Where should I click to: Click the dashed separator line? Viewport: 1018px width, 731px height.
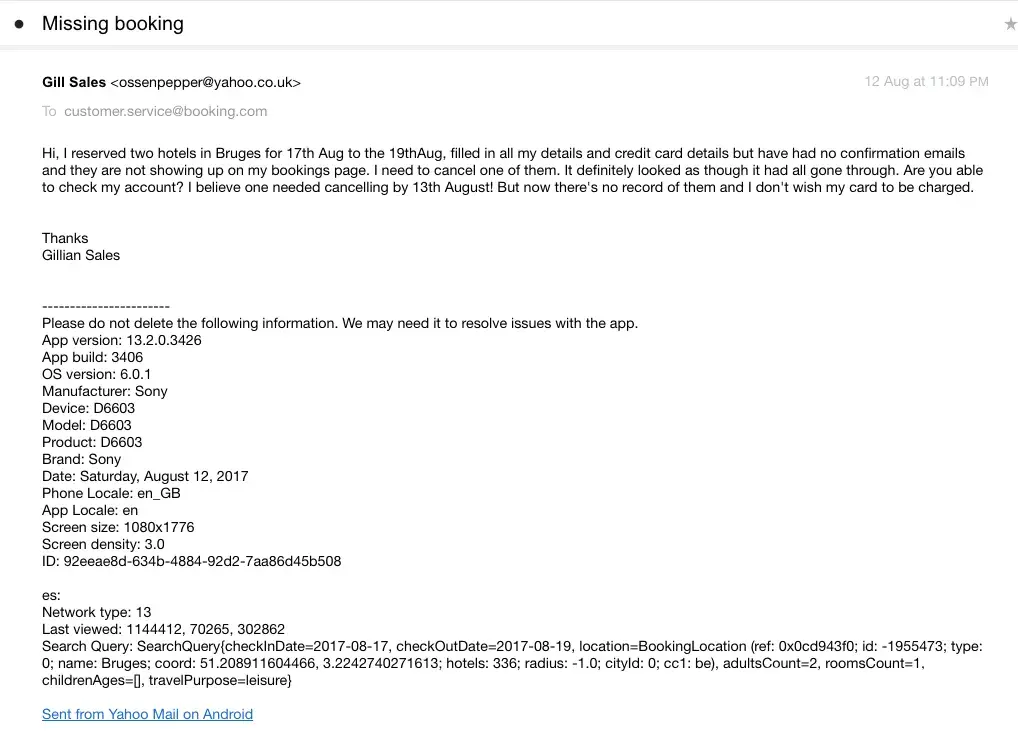[106, 306]
